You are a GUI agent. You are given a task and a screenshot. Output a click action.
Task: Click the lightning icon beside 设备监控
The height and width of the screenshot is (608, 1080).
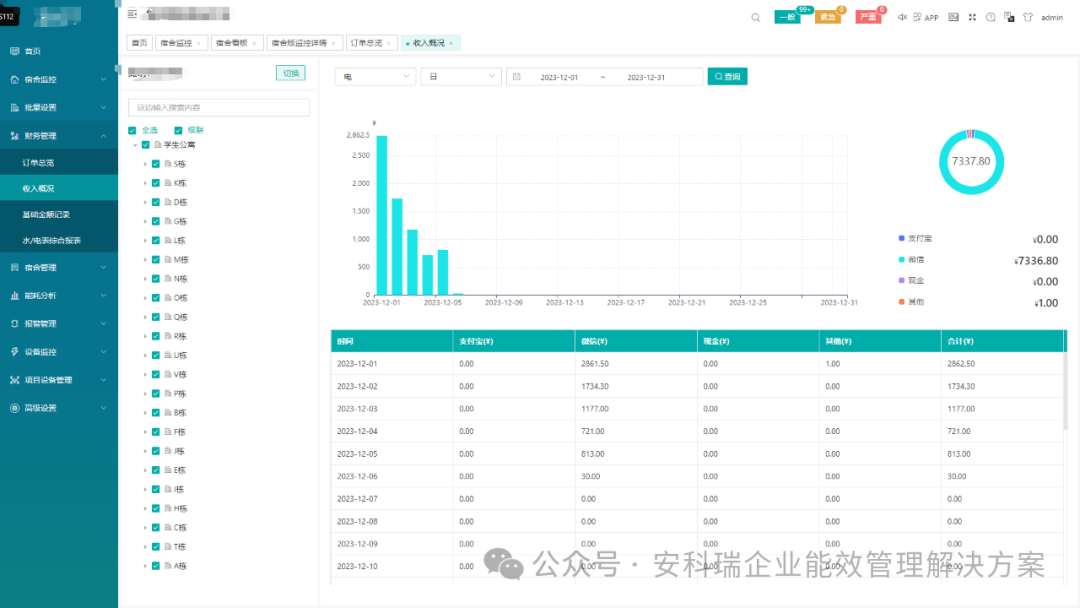point(14,352)
